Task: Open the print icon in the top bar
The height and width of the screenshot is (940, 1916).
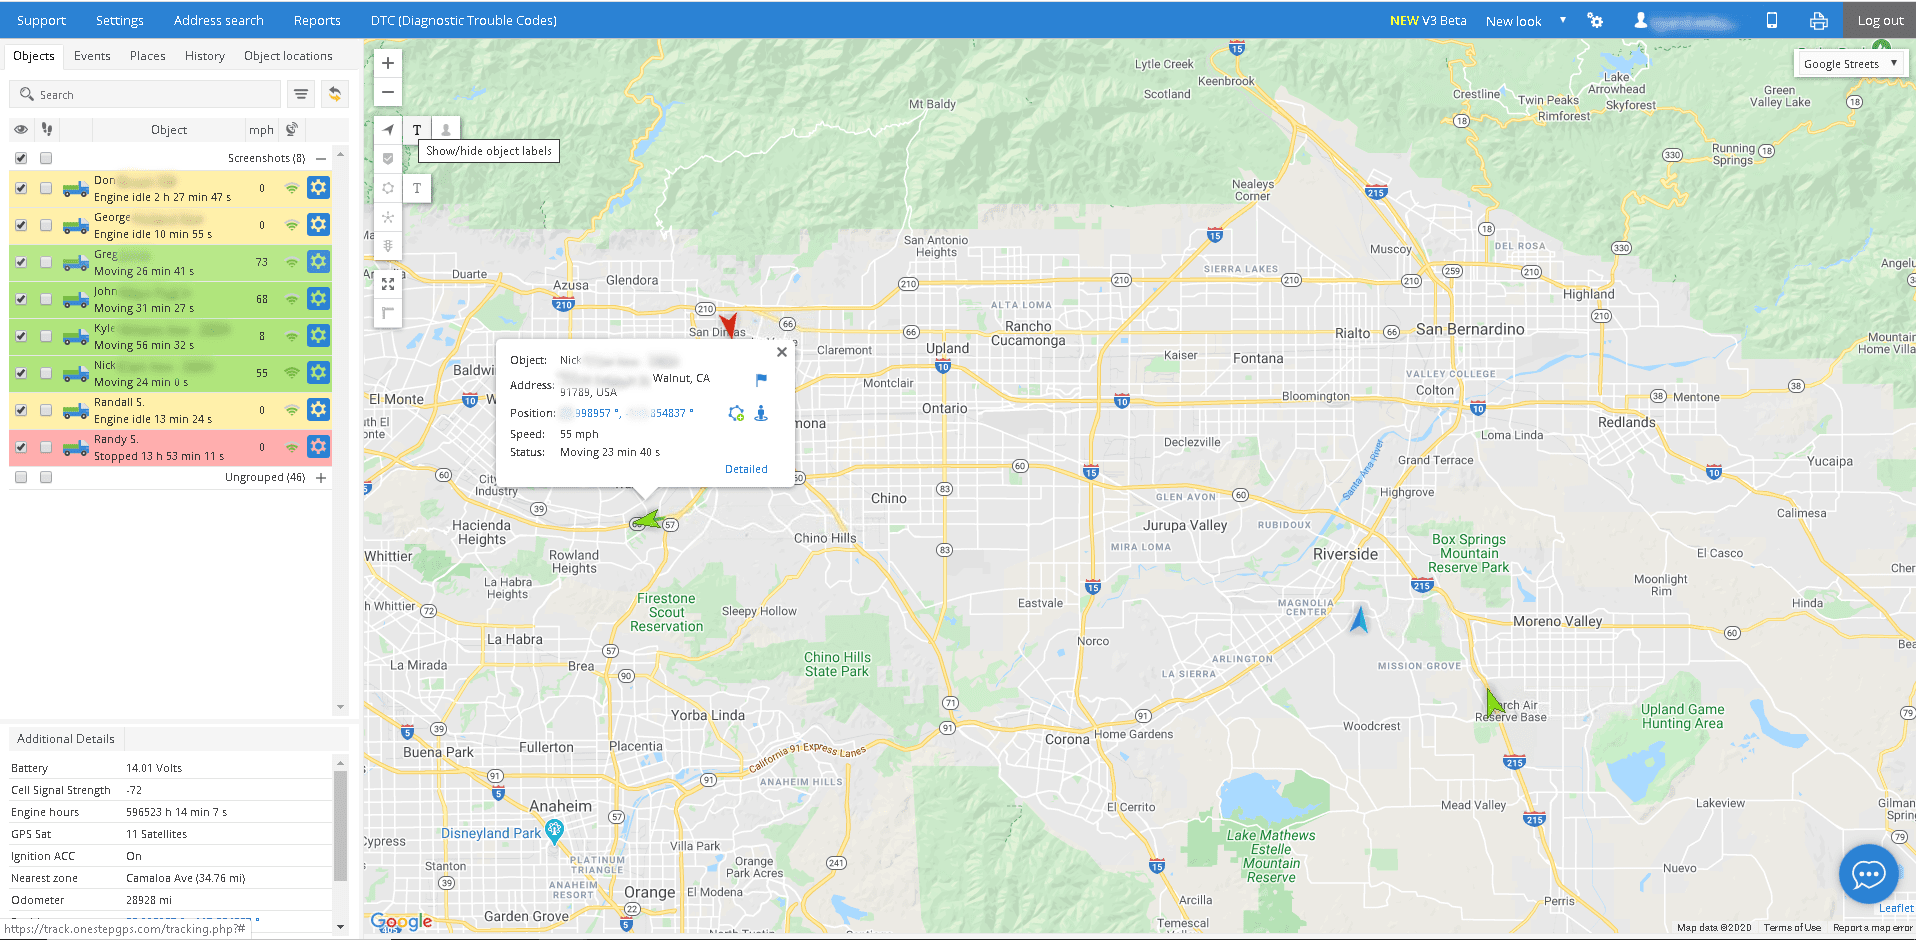Action: tap(1819, 20)
